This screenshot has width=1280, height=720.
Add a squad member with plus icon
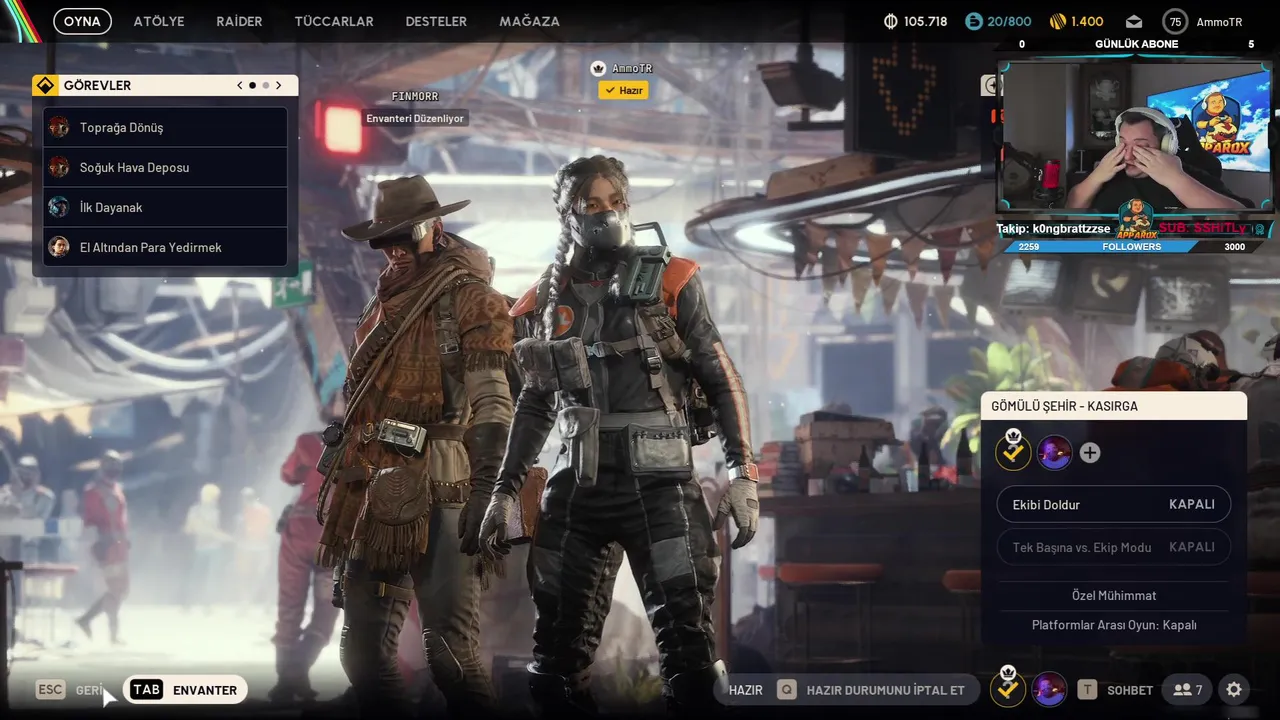click(x=1090, y=453)
